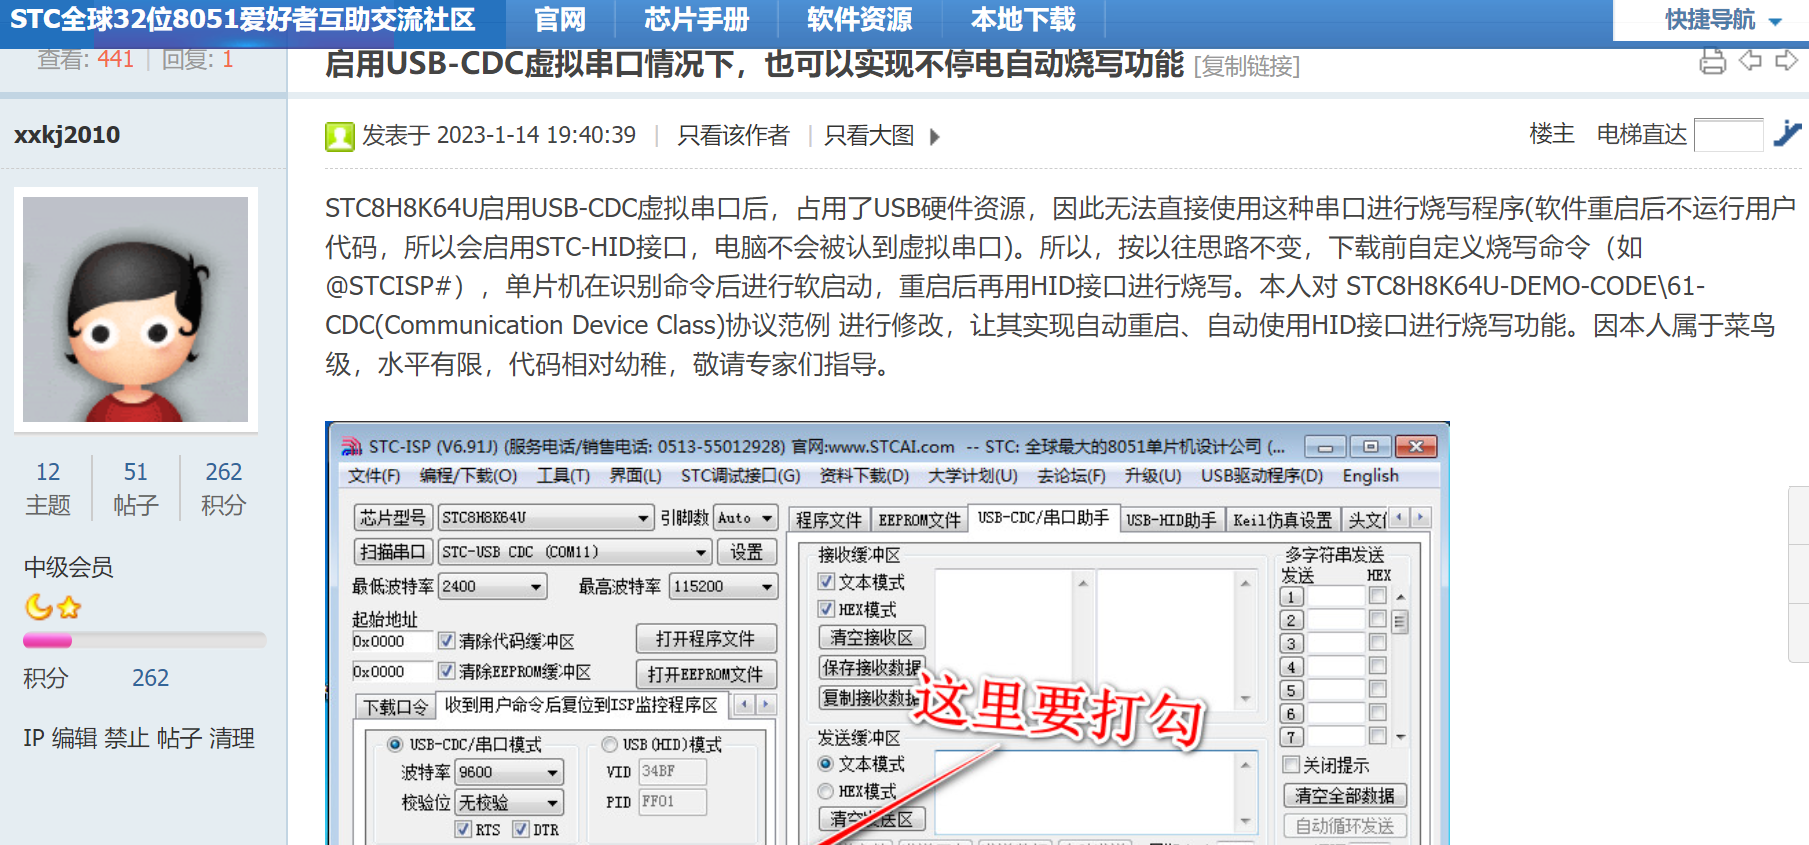
Task: Toggle the 清除EEPROM缓冲区 checkbox
Action: [x=447, y=671]
